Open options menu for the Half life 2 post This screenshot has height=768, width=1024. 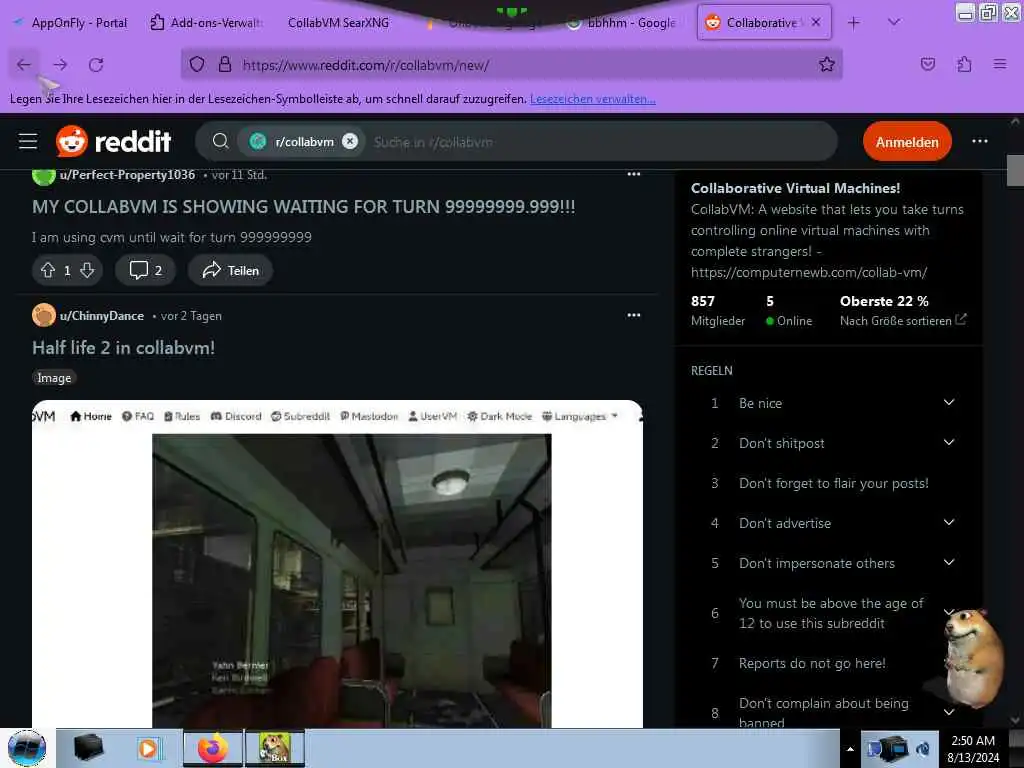click(x=633, y=315)
